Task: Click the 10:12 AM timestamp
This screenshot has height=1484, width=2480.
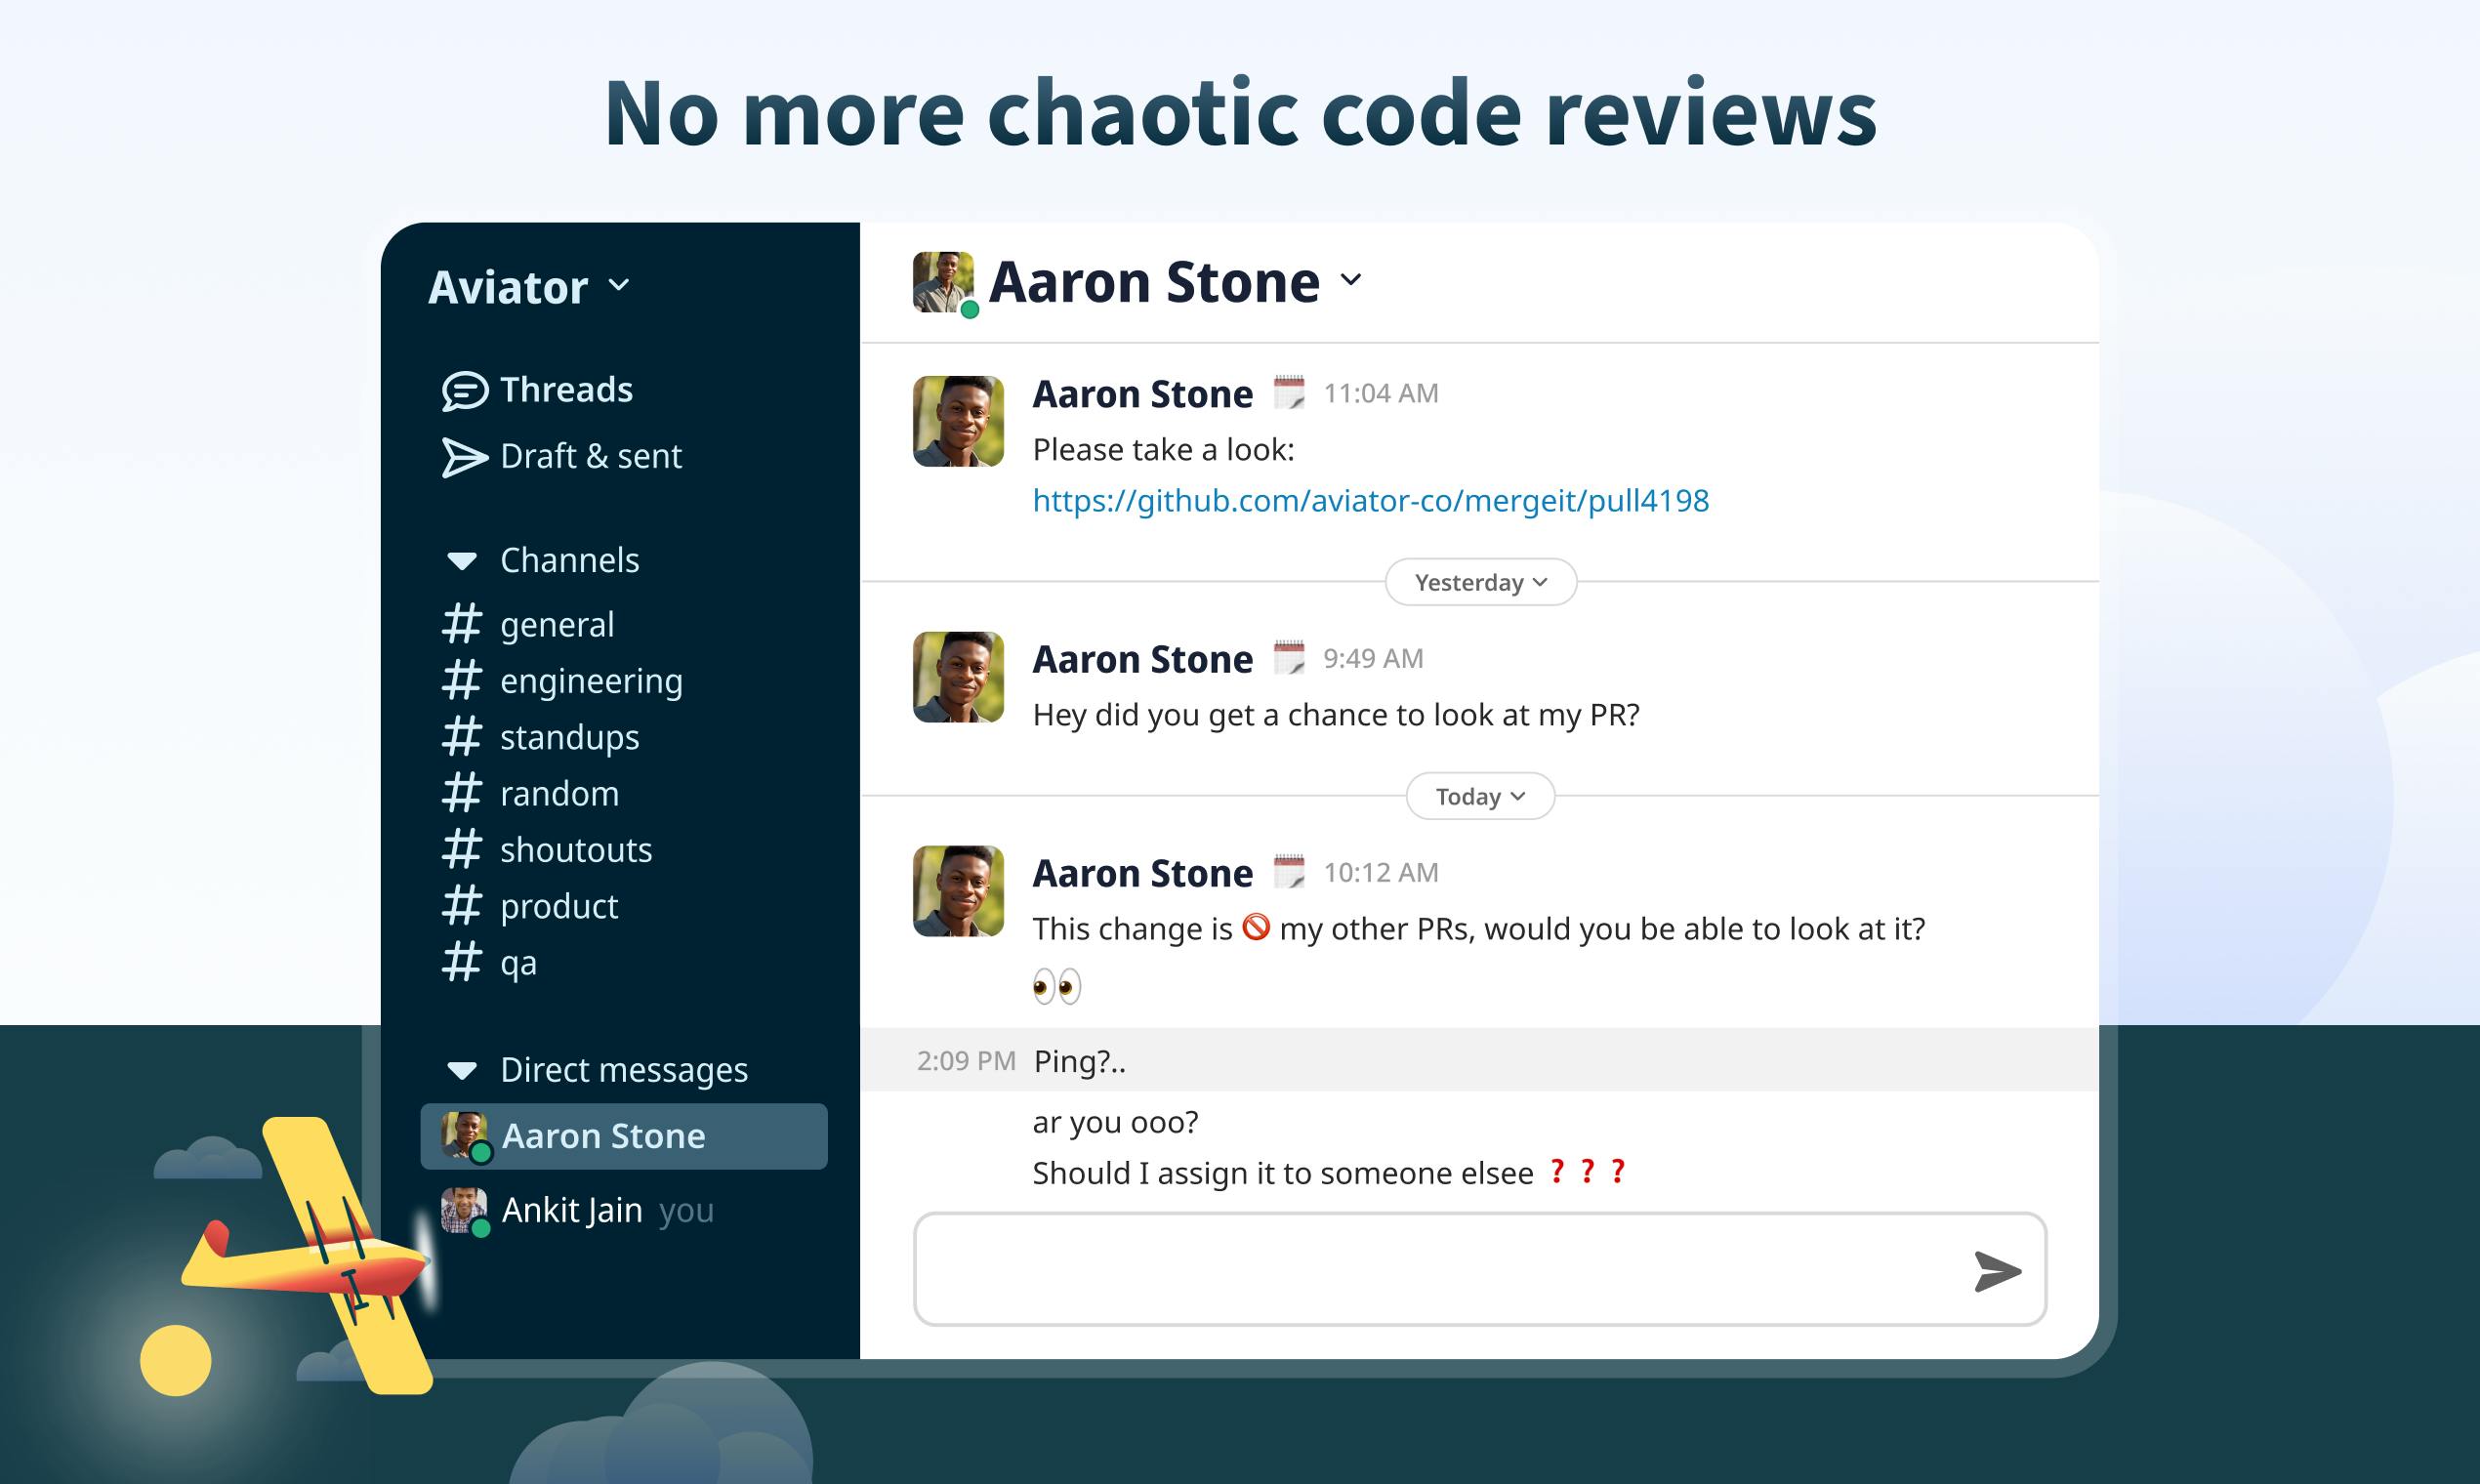Action: (1381, 872)
